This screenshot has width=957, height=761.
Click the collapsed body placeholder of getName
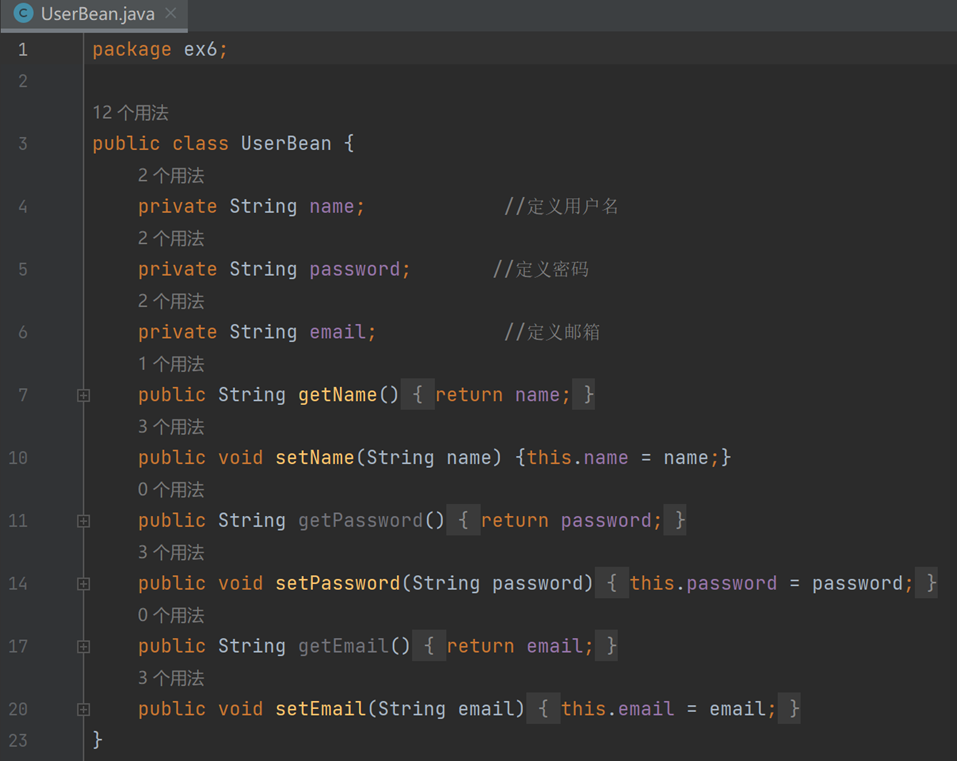tap(497, 394)
